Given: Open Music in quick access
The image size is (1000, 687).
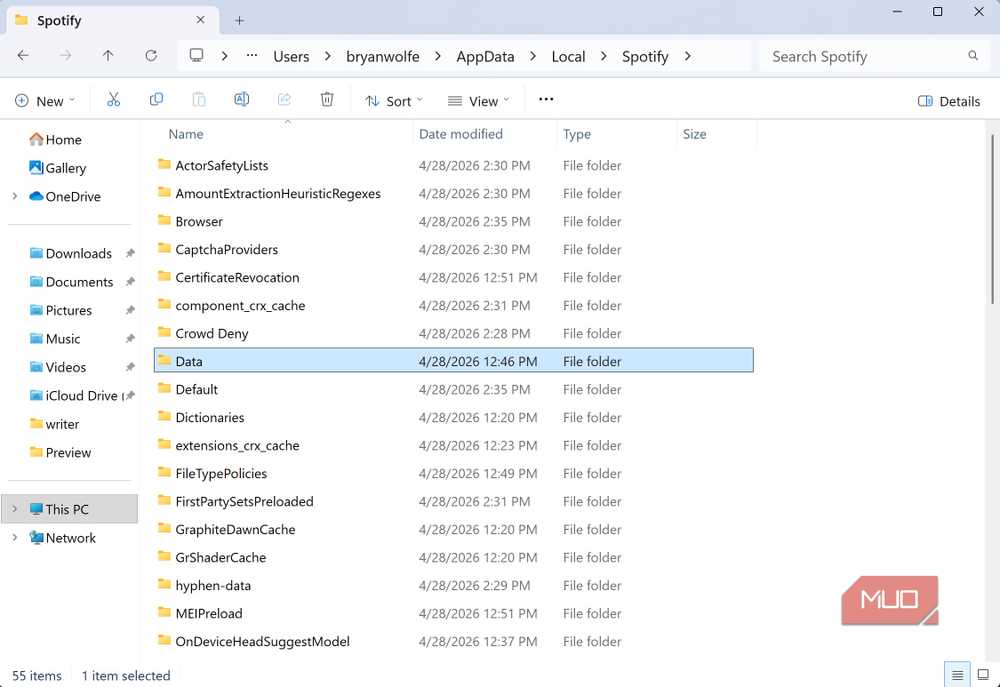Looking at the screenshot, I should pos(55,339).
